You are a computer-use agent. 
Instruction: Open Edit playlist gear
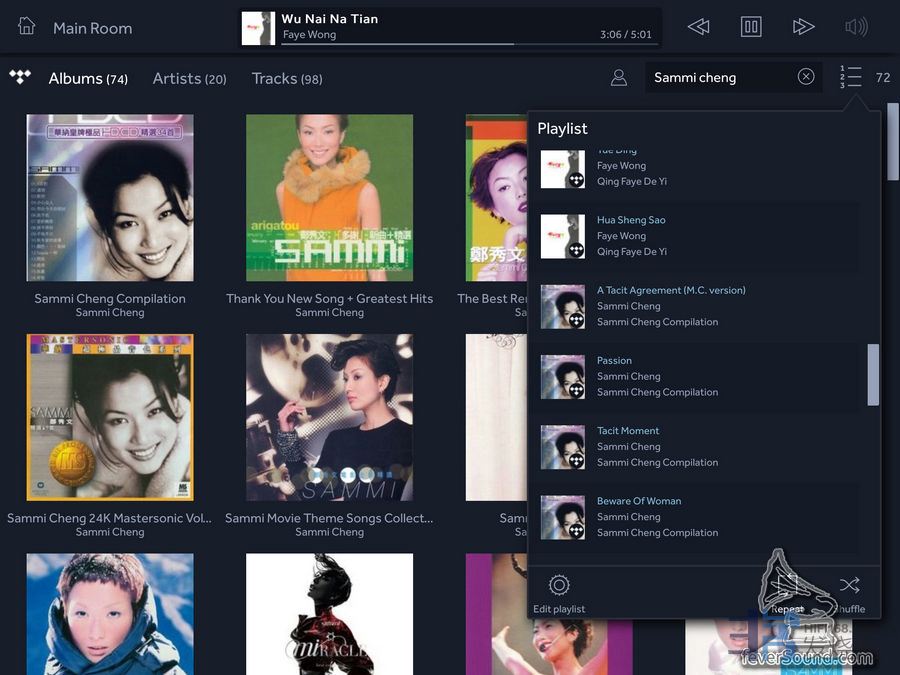(559, 586)
